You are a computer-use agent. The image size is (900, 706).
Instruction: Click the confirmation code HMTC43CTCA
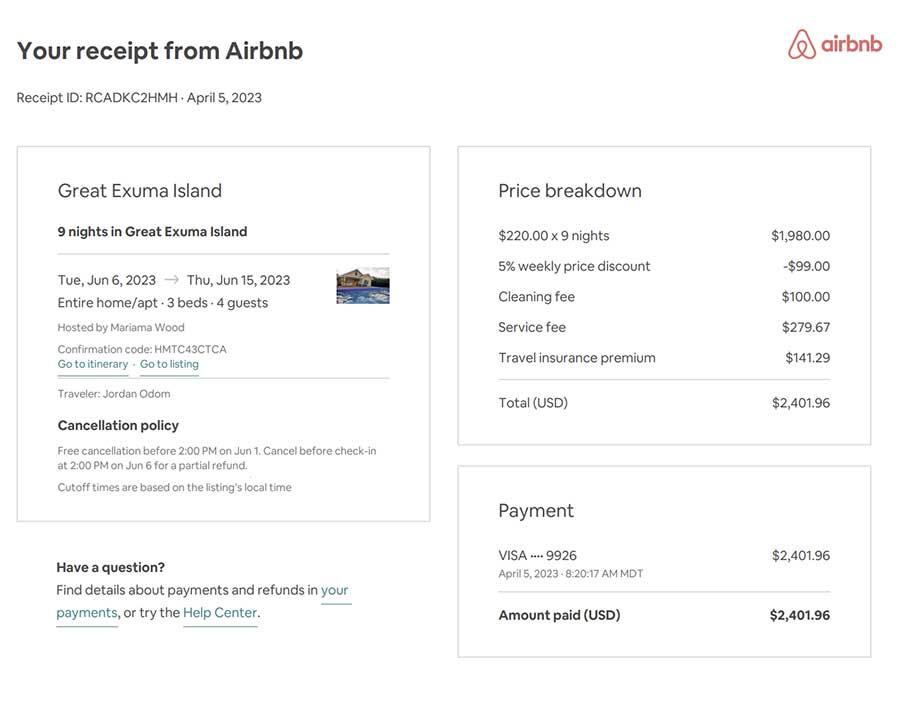tap(197, 349)
